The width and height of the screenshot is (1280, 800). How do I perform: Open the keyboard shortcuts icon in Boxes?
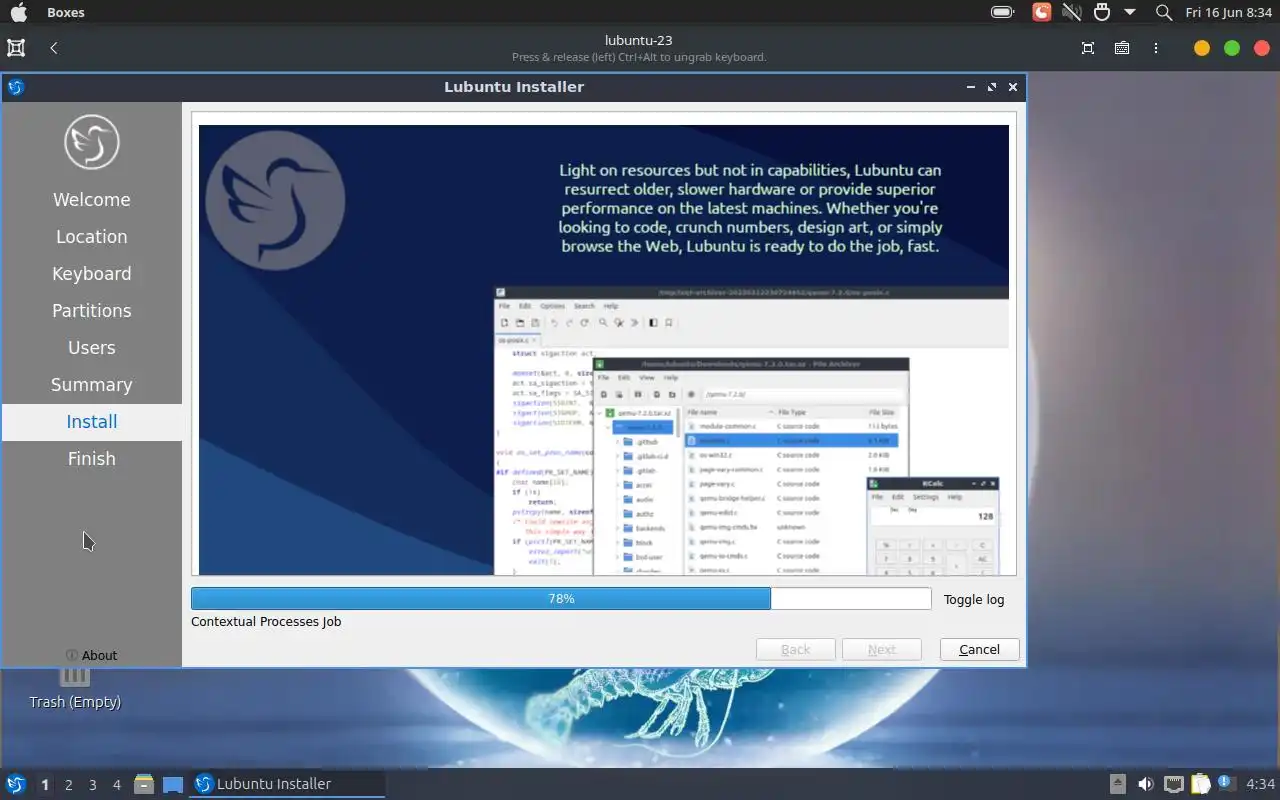pos(1122,47)
